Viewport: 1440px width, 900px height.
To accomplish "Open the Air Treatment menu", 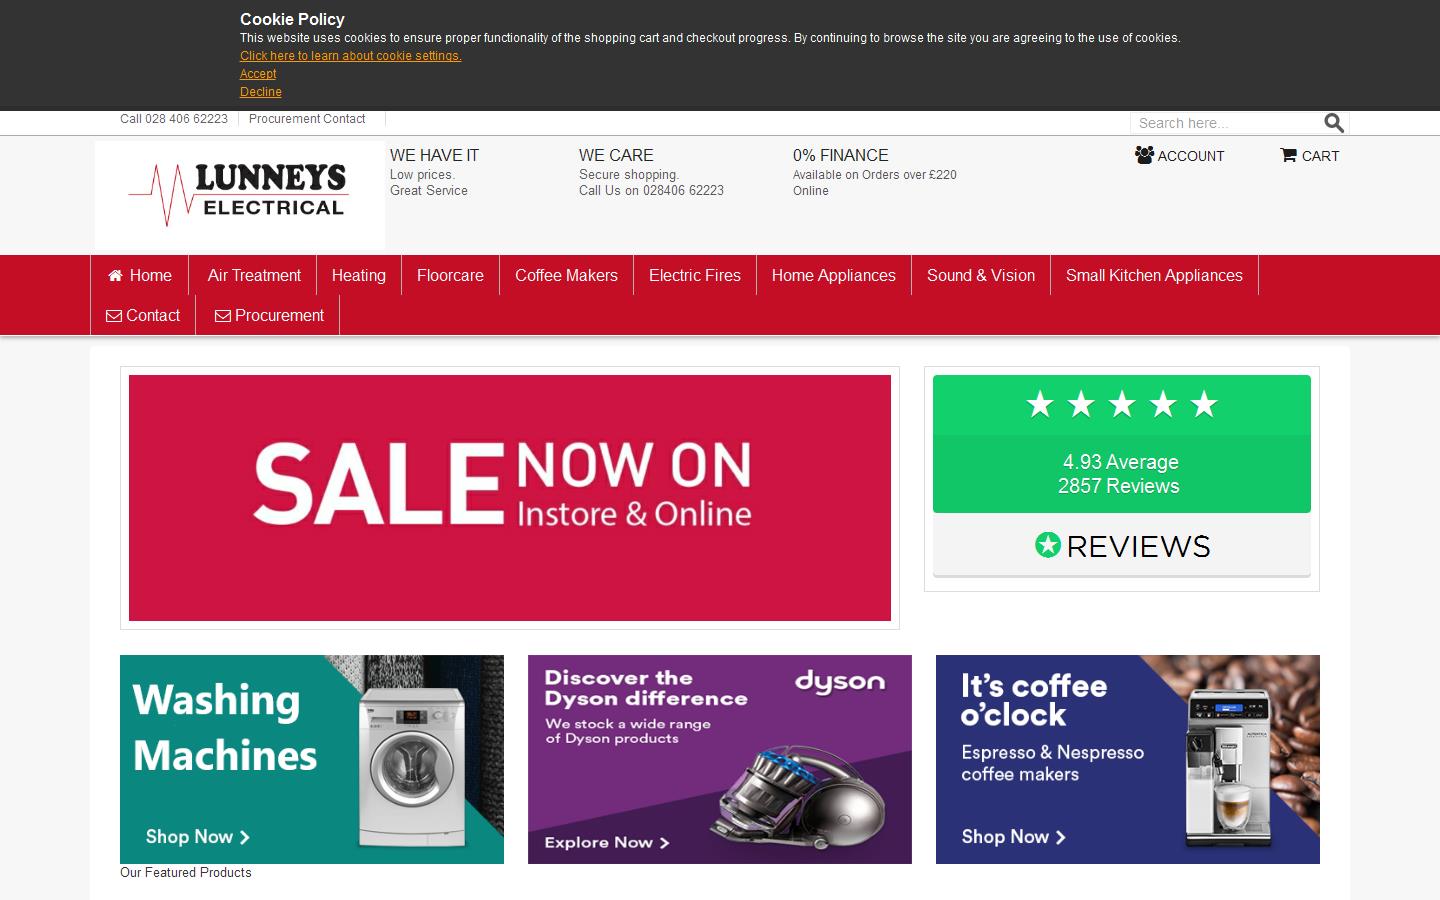I will [x=253, y=275].
